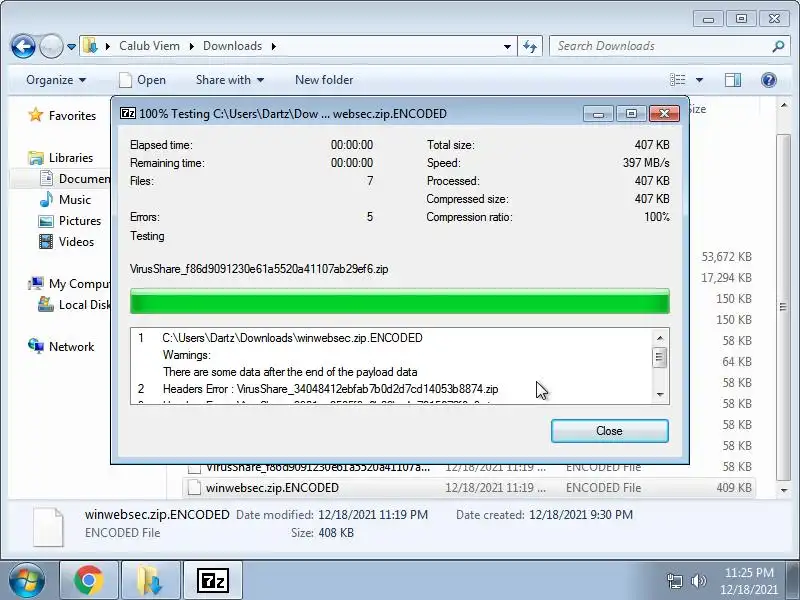Screen dimensions: 800x600
Task: Open the Windows Start button
Action: pos(27,580)
